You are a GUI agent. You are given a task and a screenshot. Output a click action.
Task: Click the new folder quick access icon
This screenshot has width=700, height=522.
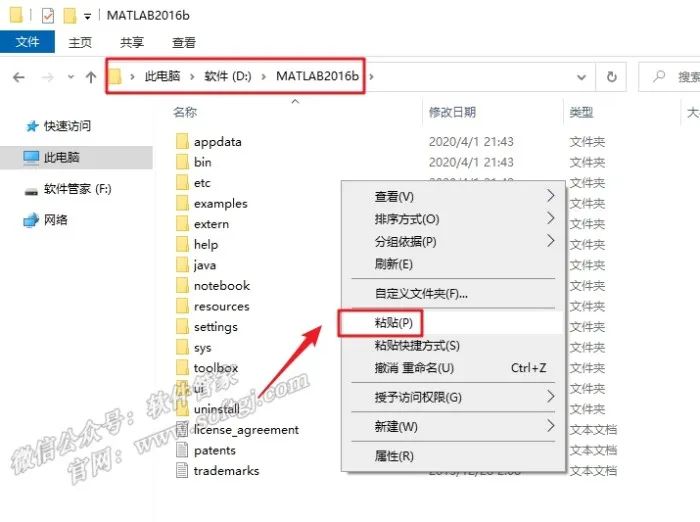point(70,16)
